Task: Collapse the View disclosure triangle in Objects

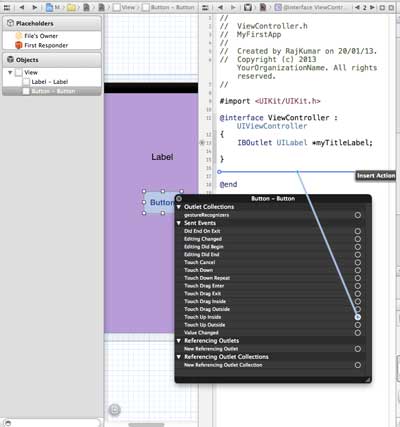Action: point(10,72)
